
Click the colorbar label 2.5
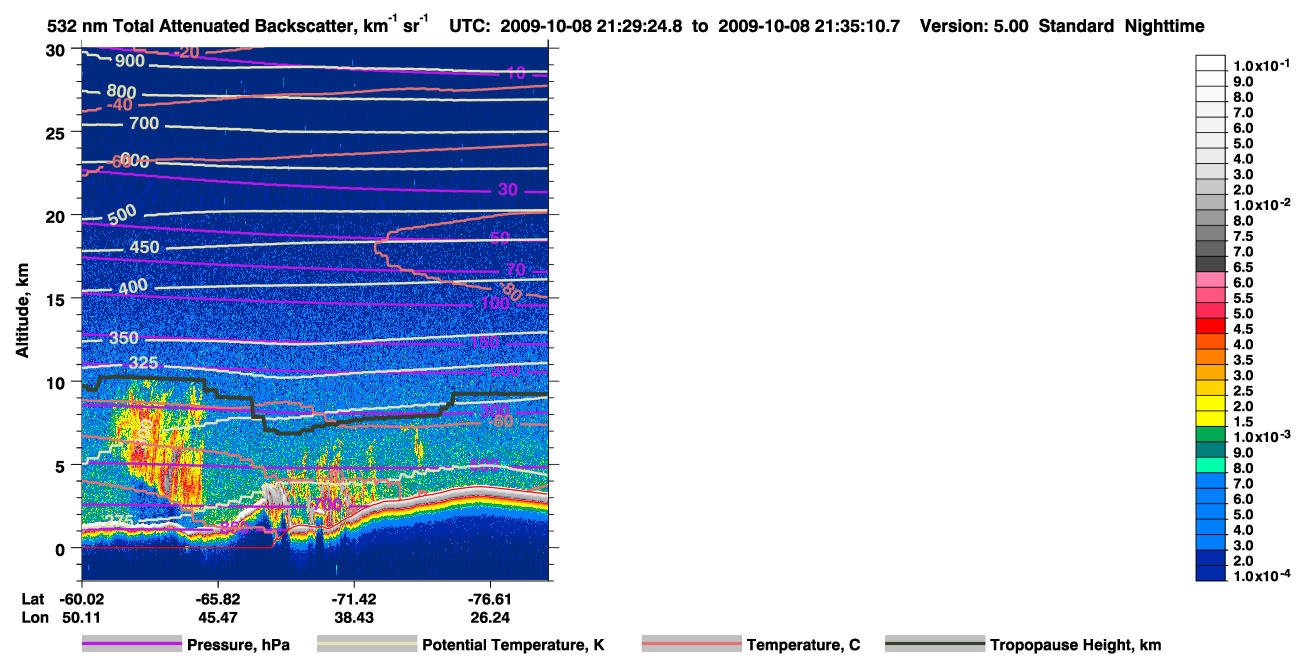(1244, 390)
